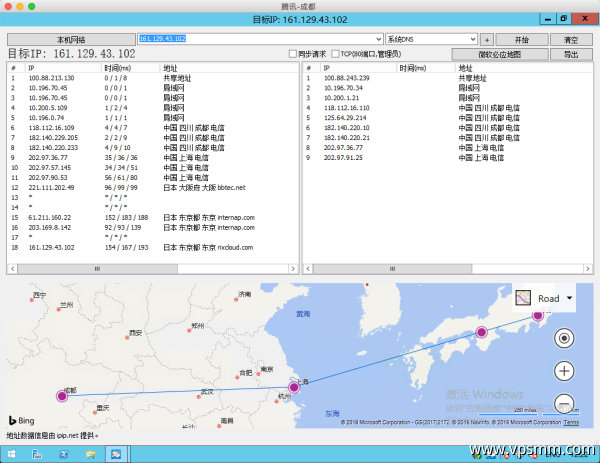The image size is (600, 463).
Task: Click the 开始 start button
Action: click(x=522, y=39)
